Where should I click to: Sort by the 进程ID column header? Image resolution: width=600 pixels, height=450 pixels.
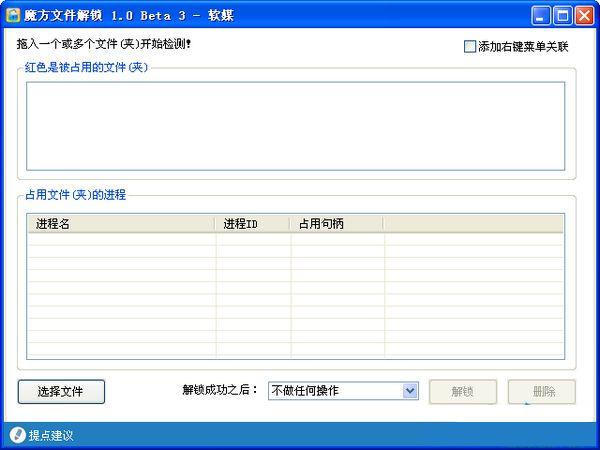coord(252,223)
